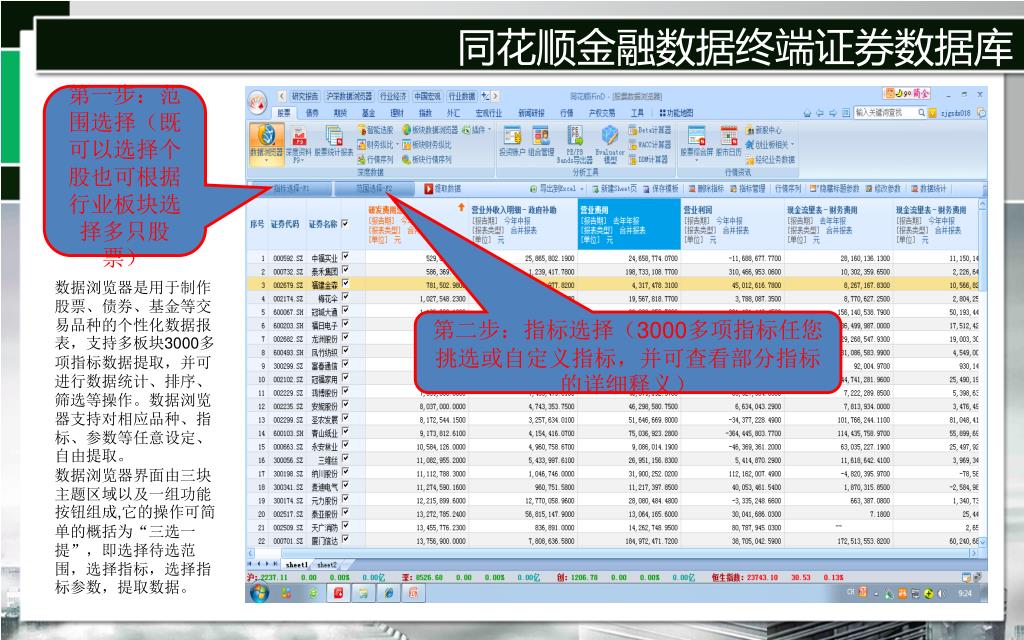The height and width of the screenshot is (640, 1024).
Task: Open Beta计算器
Action: coord(650,130)
